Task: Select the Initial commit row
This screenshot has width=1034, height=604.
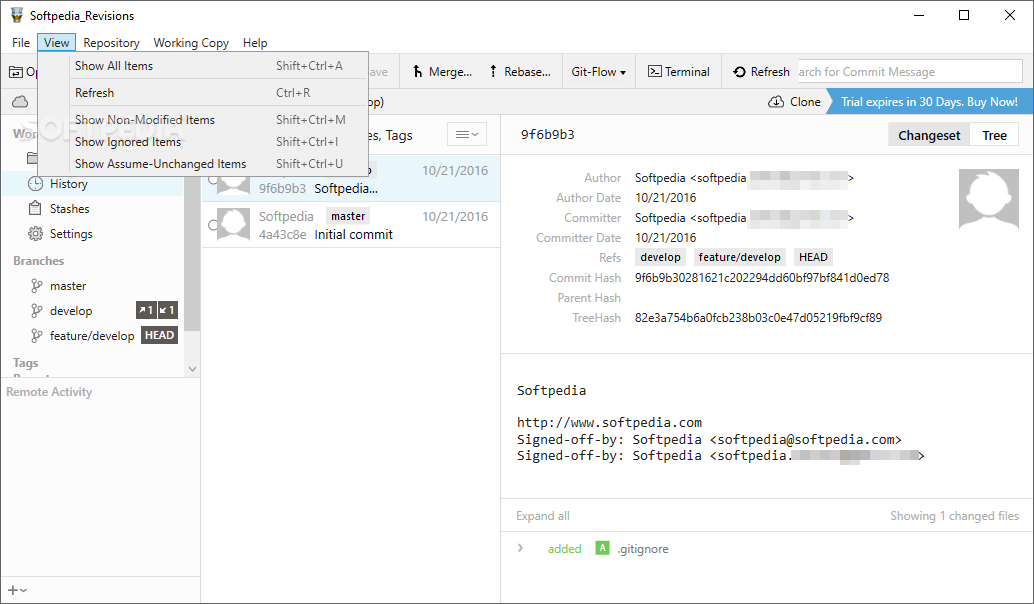Action: pos(351,225)
